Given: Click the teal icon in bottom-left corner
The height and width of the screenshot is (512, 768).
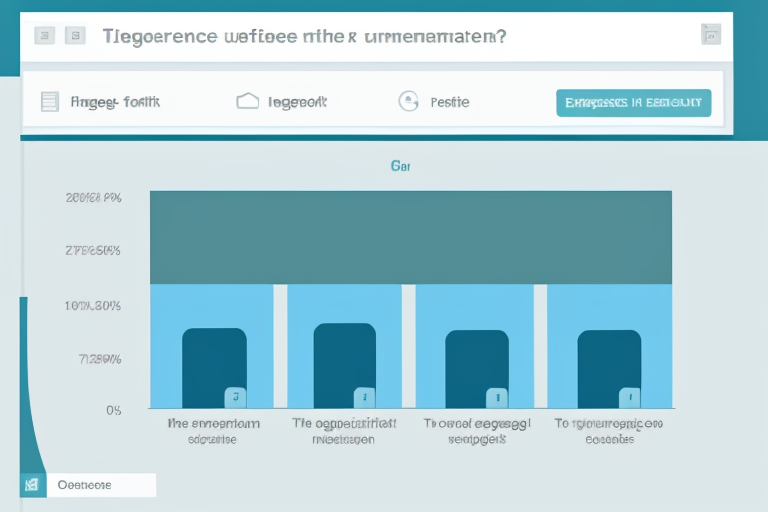Looking at the screenshot, I should pos(31,485).
